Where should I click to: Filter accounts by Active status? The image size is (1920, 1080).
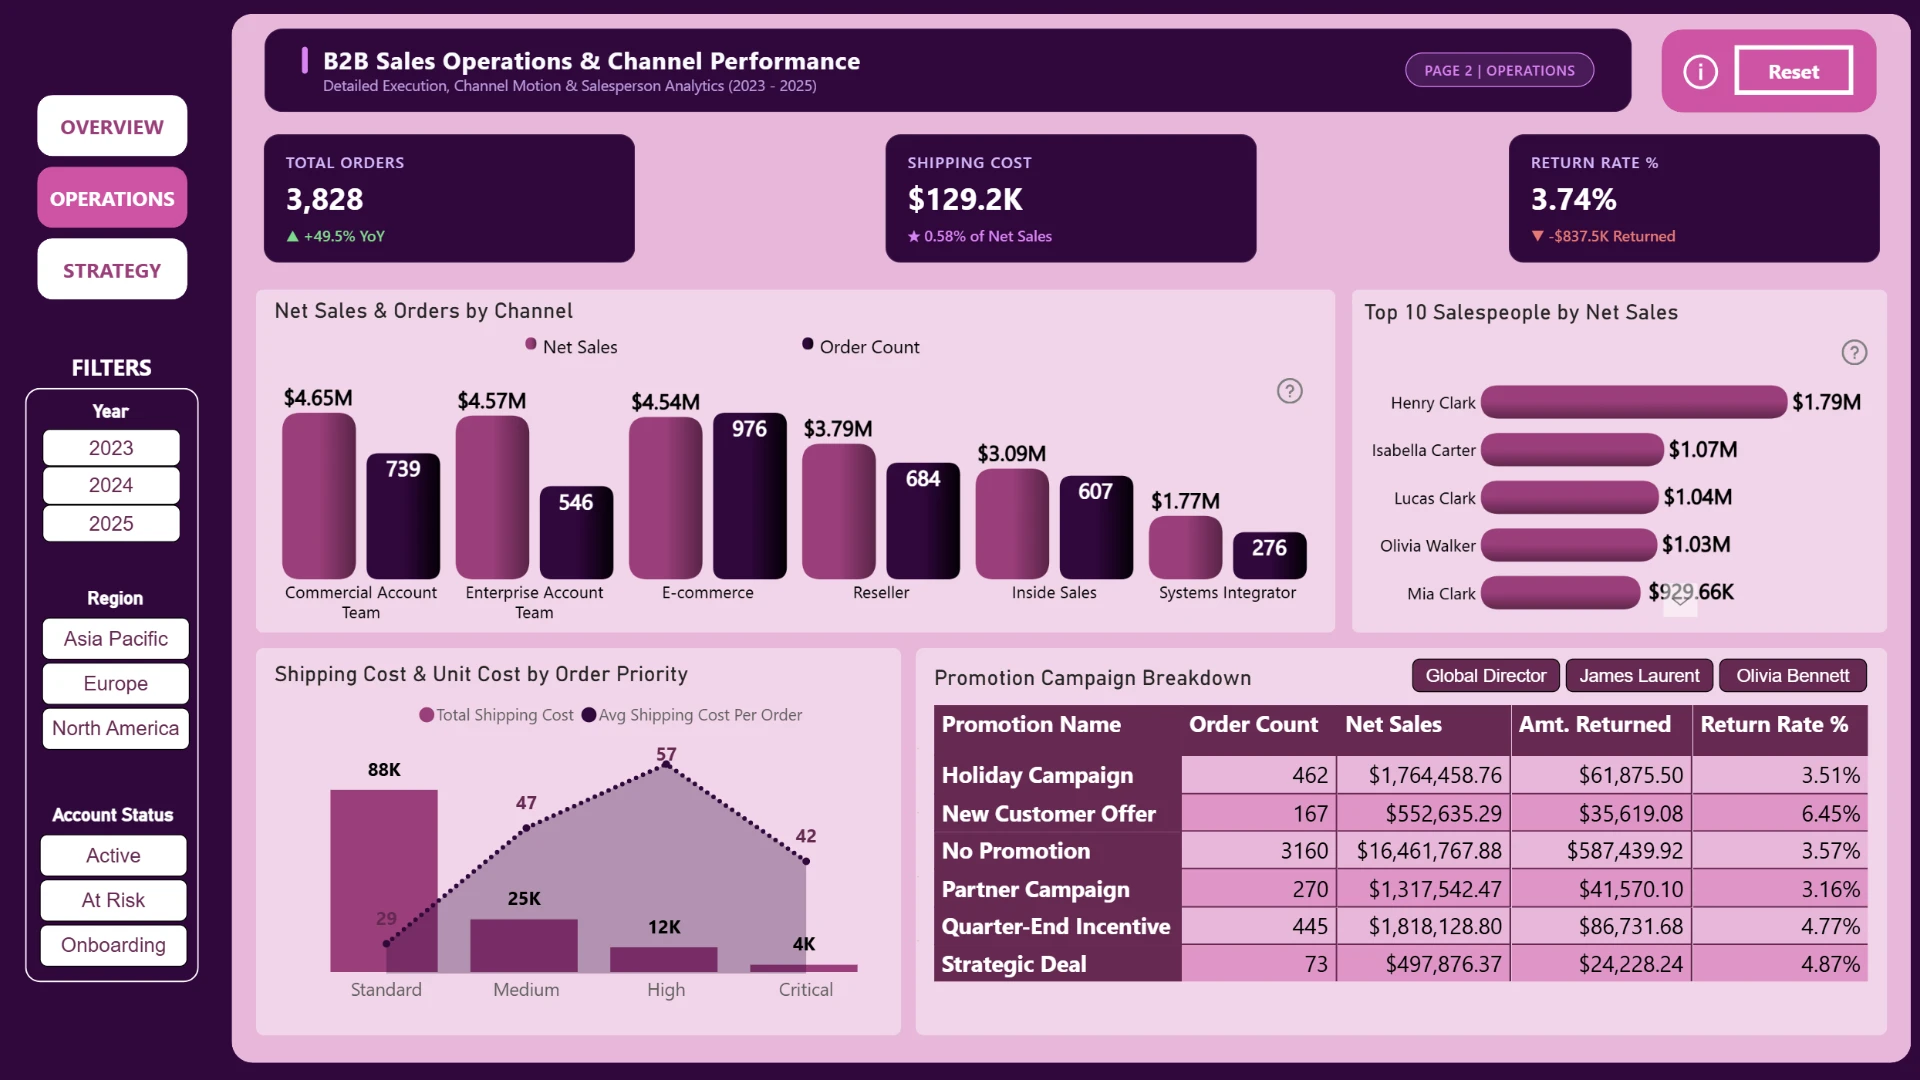(x=113, y=856)
